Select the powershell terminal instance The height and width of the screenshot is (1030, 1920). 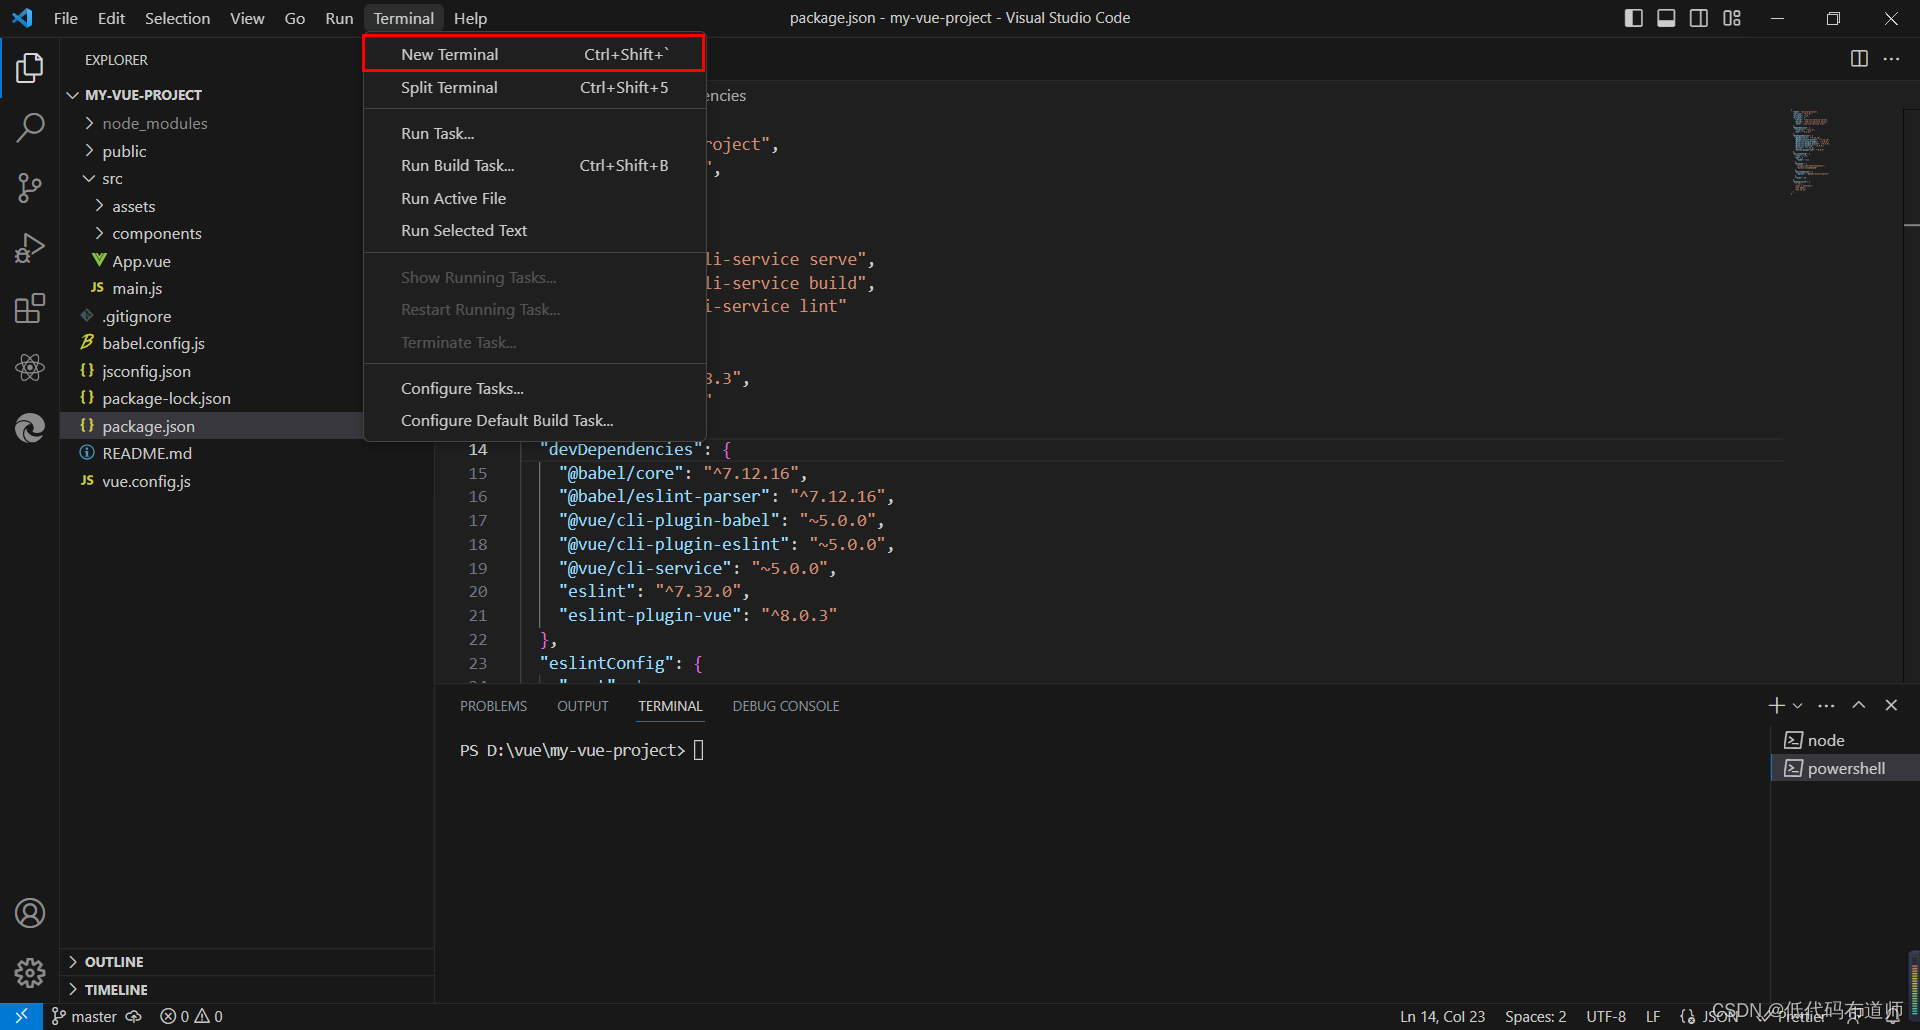(x=1845, y=768)
